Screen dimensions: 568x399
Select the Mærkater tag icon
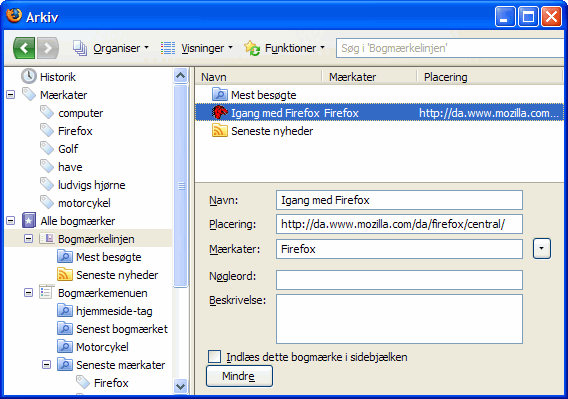29,95
